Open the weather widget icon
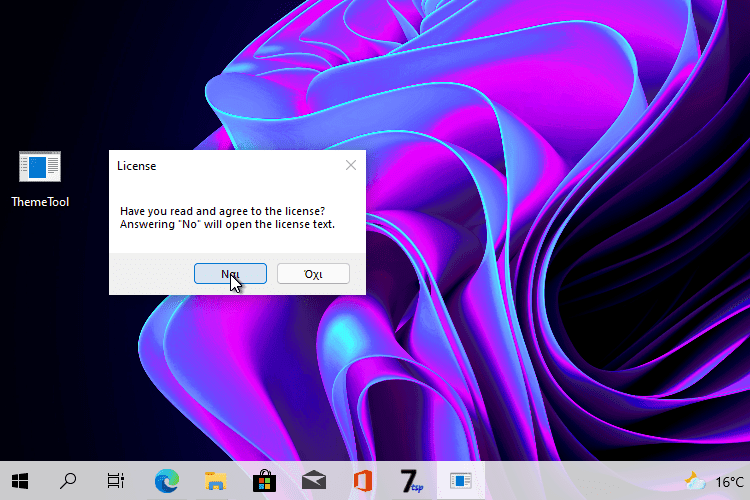 695,481
